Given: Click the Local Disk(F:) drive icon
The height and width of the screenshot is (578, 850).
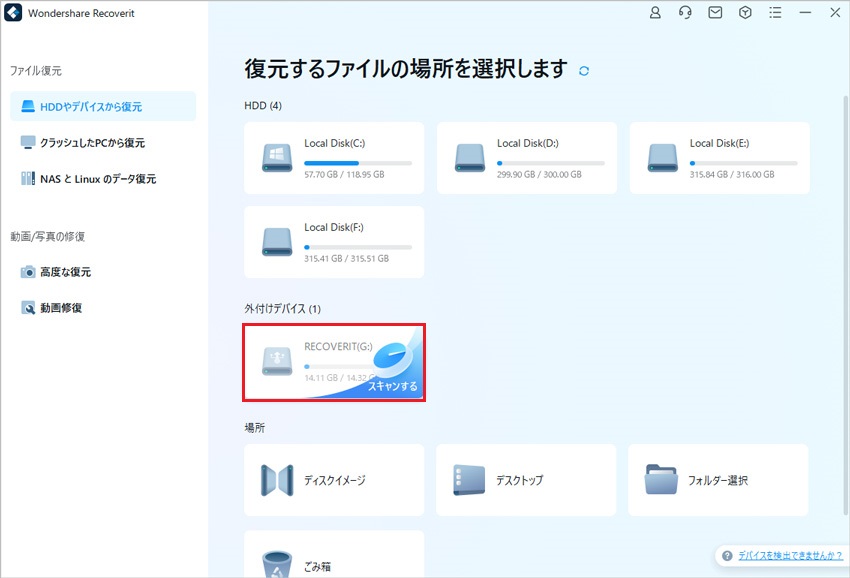Looking at the screenshot, I should tap(277, 242).
